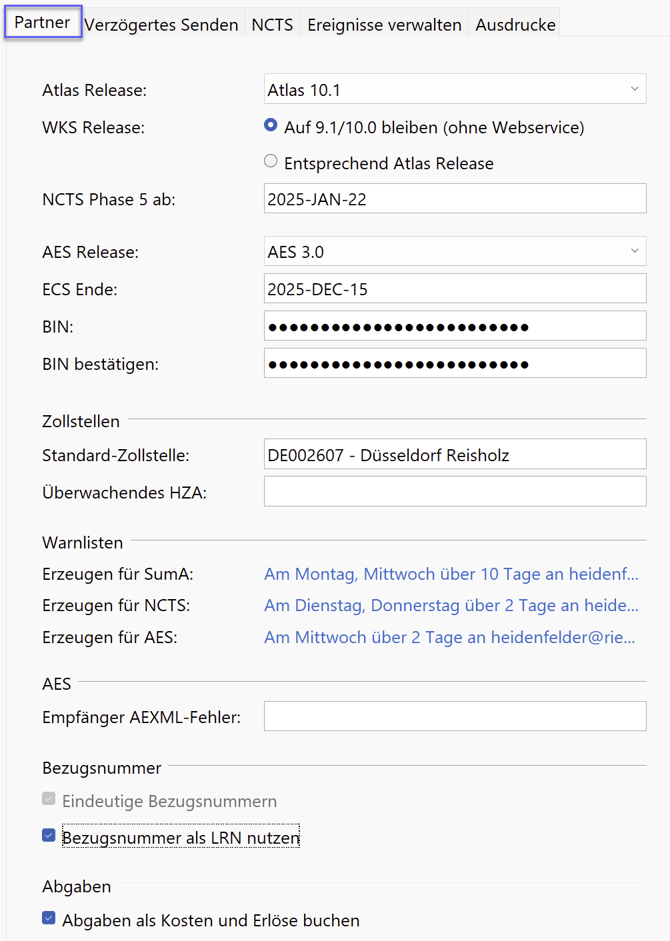Select 'Auf 9.1/10.0 bleiben' radio option
The image size is (670, 941).
point(271,127)
